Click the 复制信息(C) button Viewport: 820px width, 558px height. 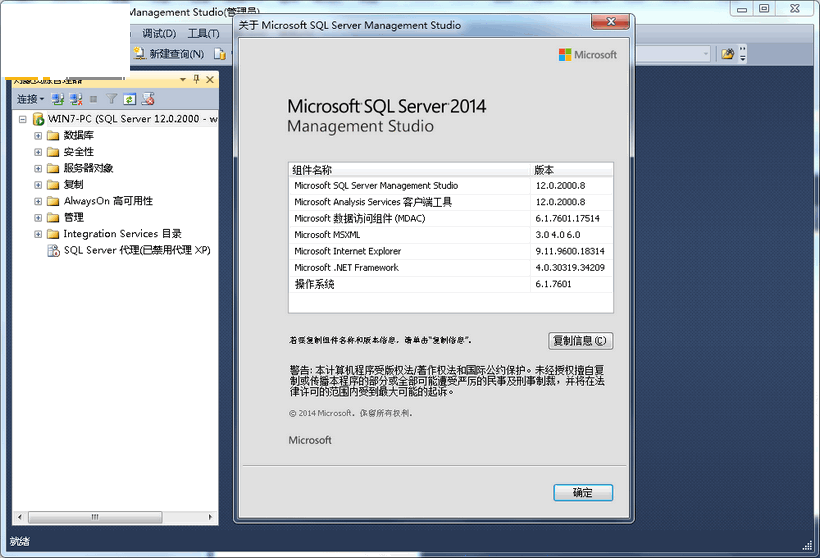coord(580,340)
